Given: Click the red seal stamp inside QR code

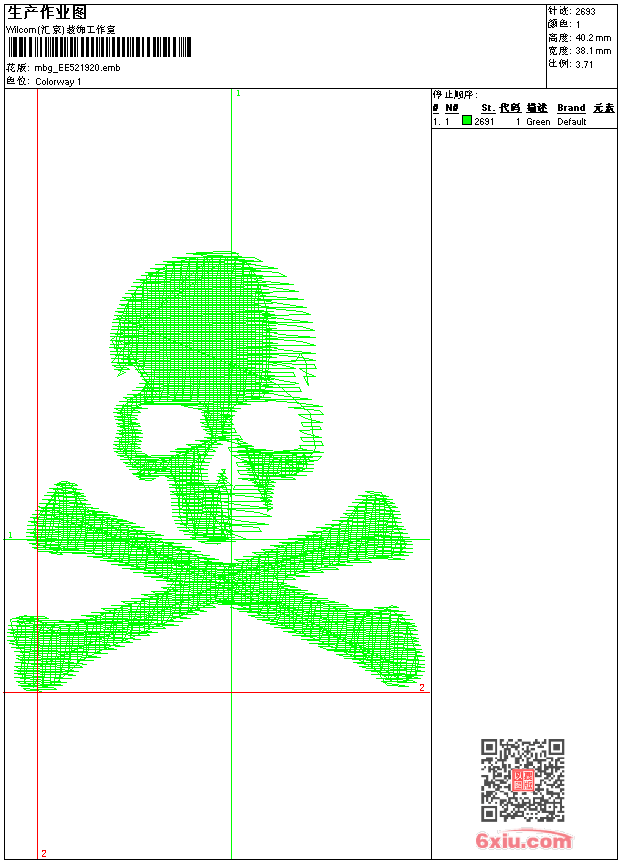Looking at the screenshot, I should click(522, 780).
